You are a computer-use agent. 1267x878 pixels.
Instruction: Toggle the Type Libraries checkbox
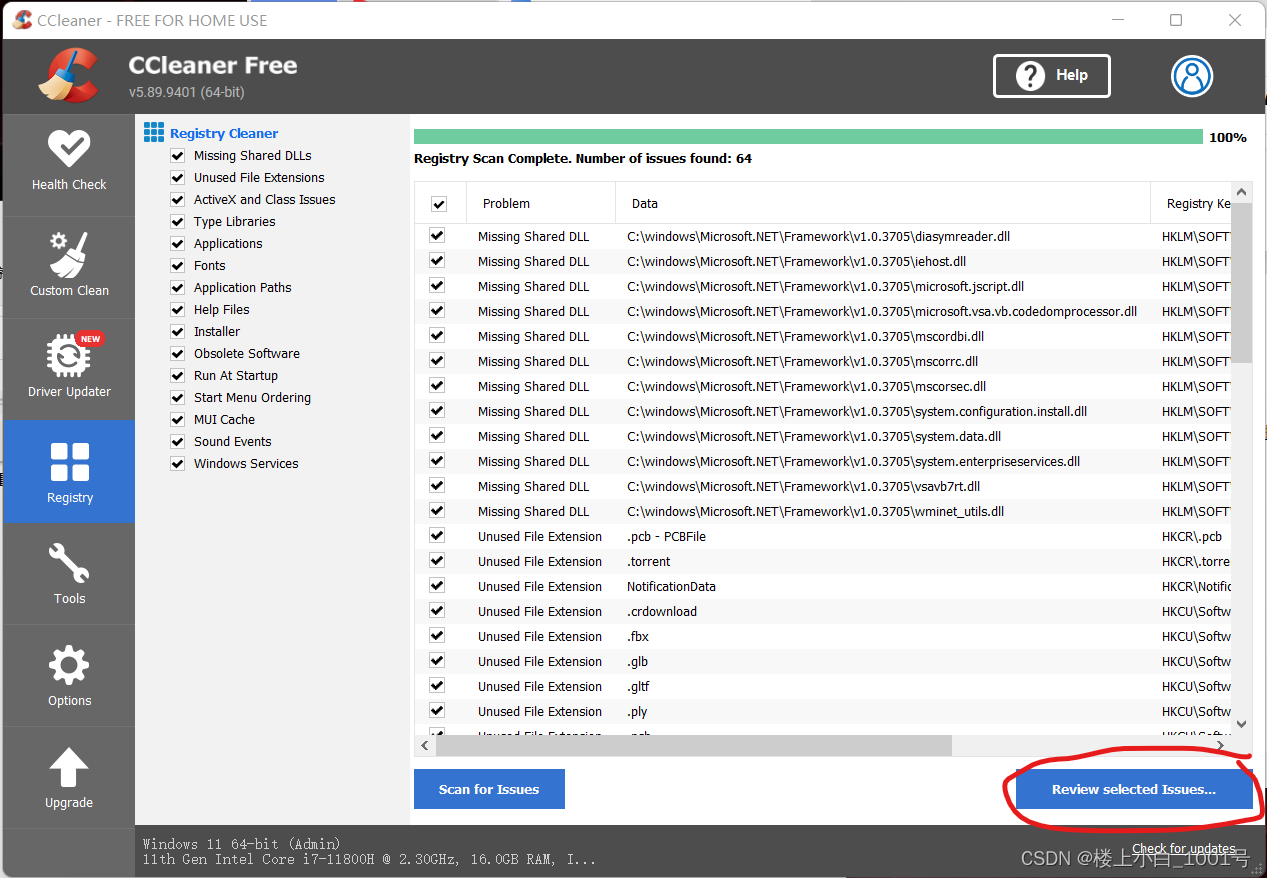tap(178, 222)
